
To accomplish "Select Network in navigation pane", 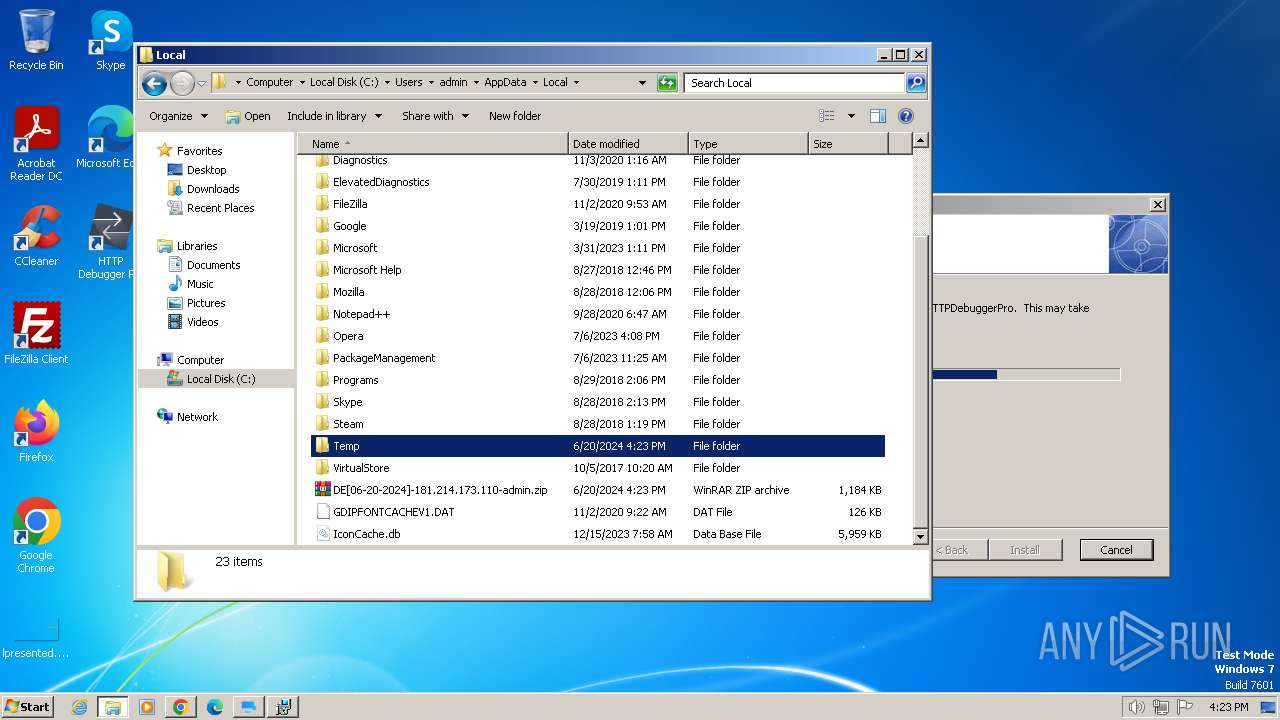I will tap(197, 417).
